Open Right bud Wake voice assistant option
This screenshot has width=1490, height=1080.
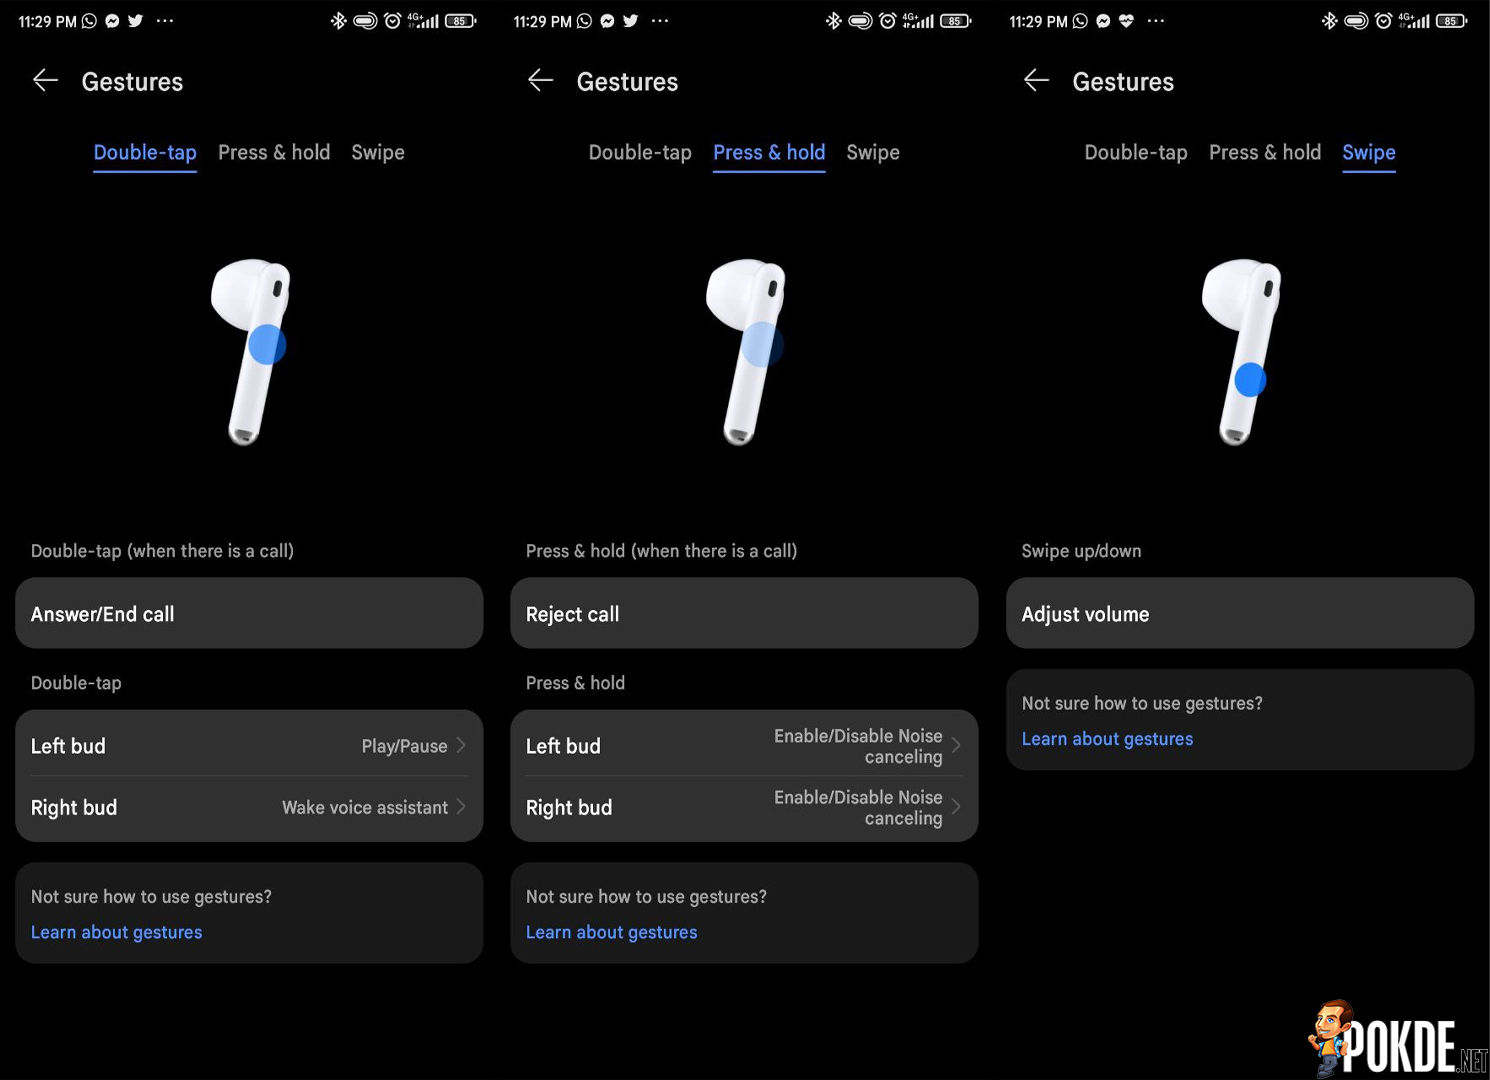point(249,808)
